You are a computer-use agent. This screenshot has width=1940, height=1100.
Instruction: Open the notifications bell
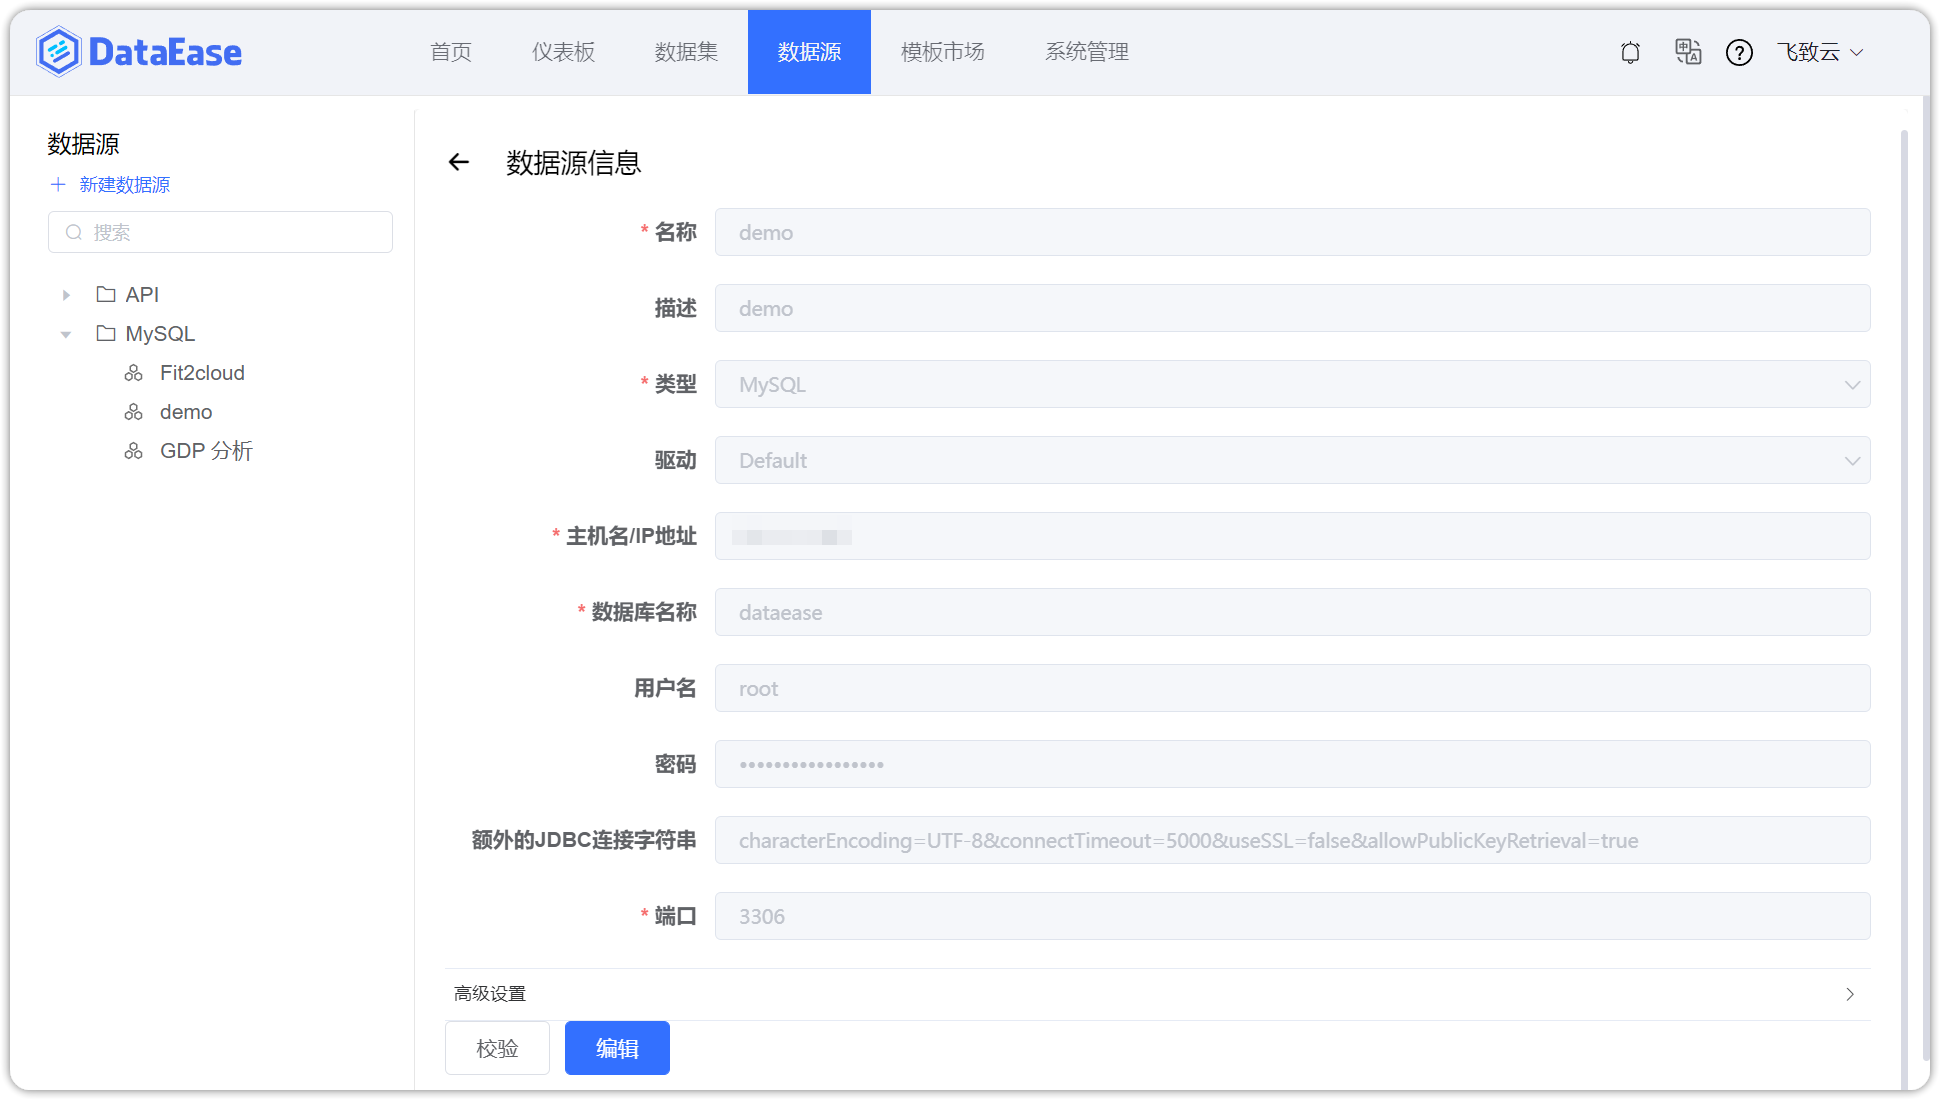1629,52
